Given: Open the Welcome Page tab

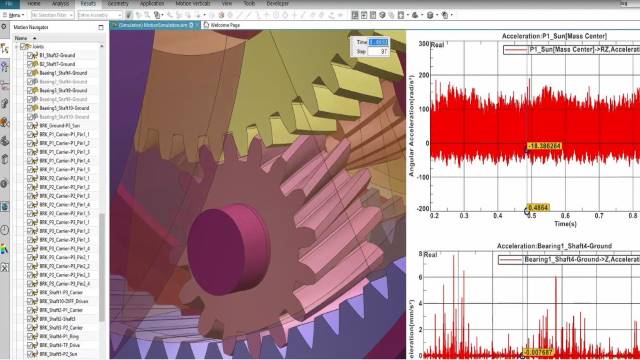Looking at the screenshot, I should point(222,25).
